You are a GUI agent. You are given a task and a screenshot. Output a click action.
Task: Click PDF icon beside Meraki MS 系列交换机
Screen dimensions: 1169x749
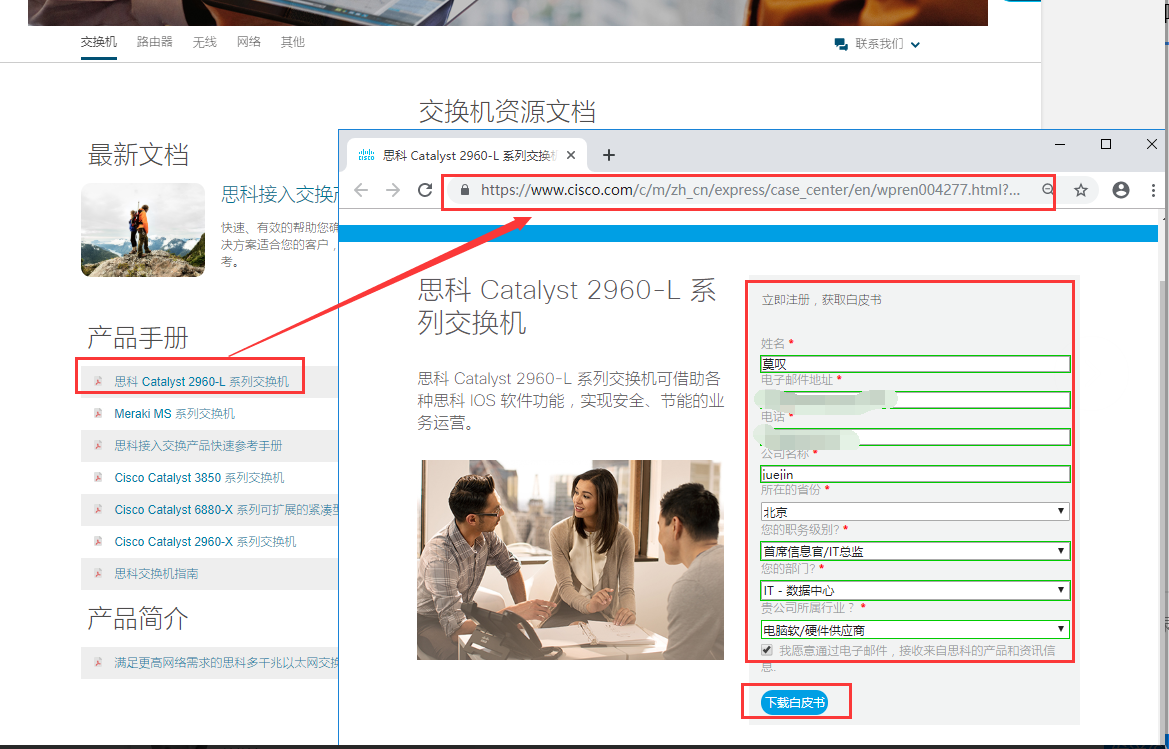[x=98, y=413]
